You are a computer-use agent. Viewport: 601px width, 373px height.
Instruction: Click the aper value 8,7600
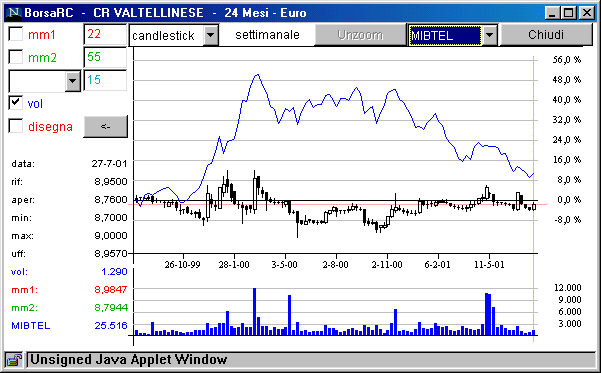111,199
